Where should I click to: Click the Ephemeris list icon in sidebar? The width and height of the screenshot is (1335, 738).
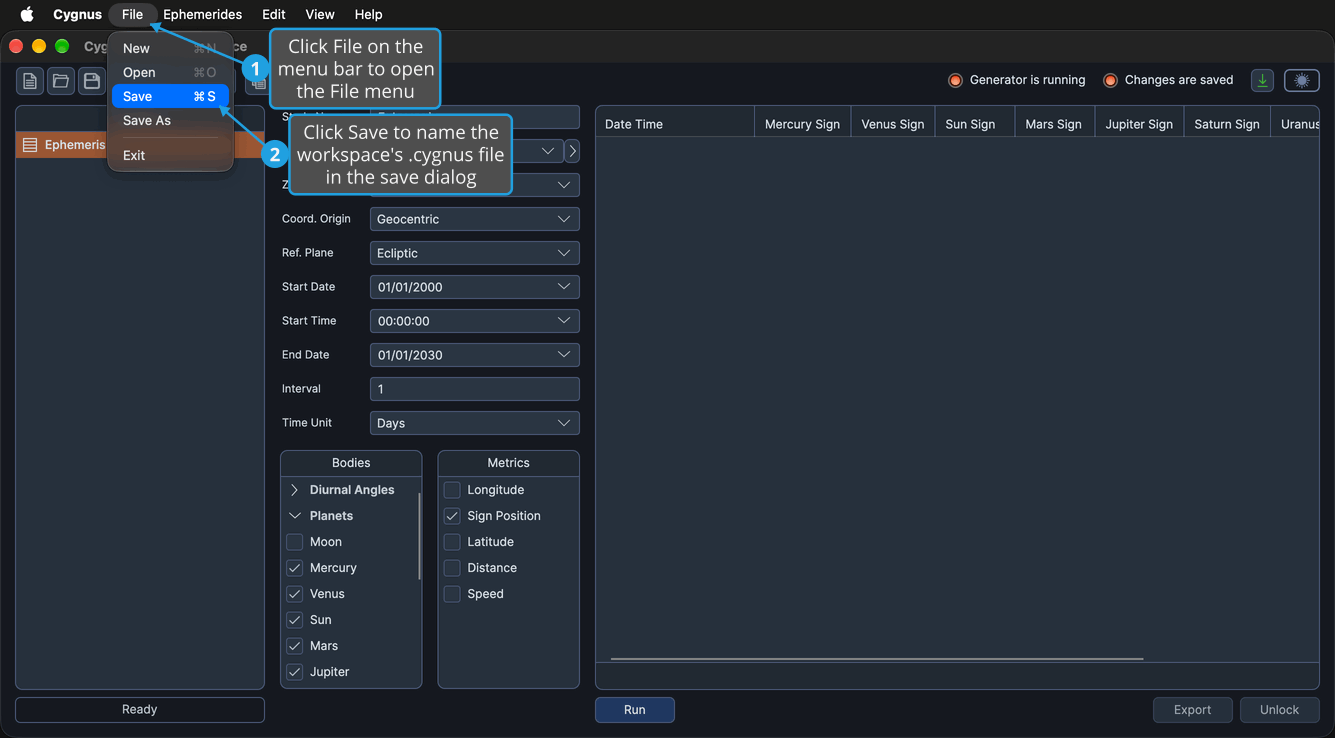(30, 145)
